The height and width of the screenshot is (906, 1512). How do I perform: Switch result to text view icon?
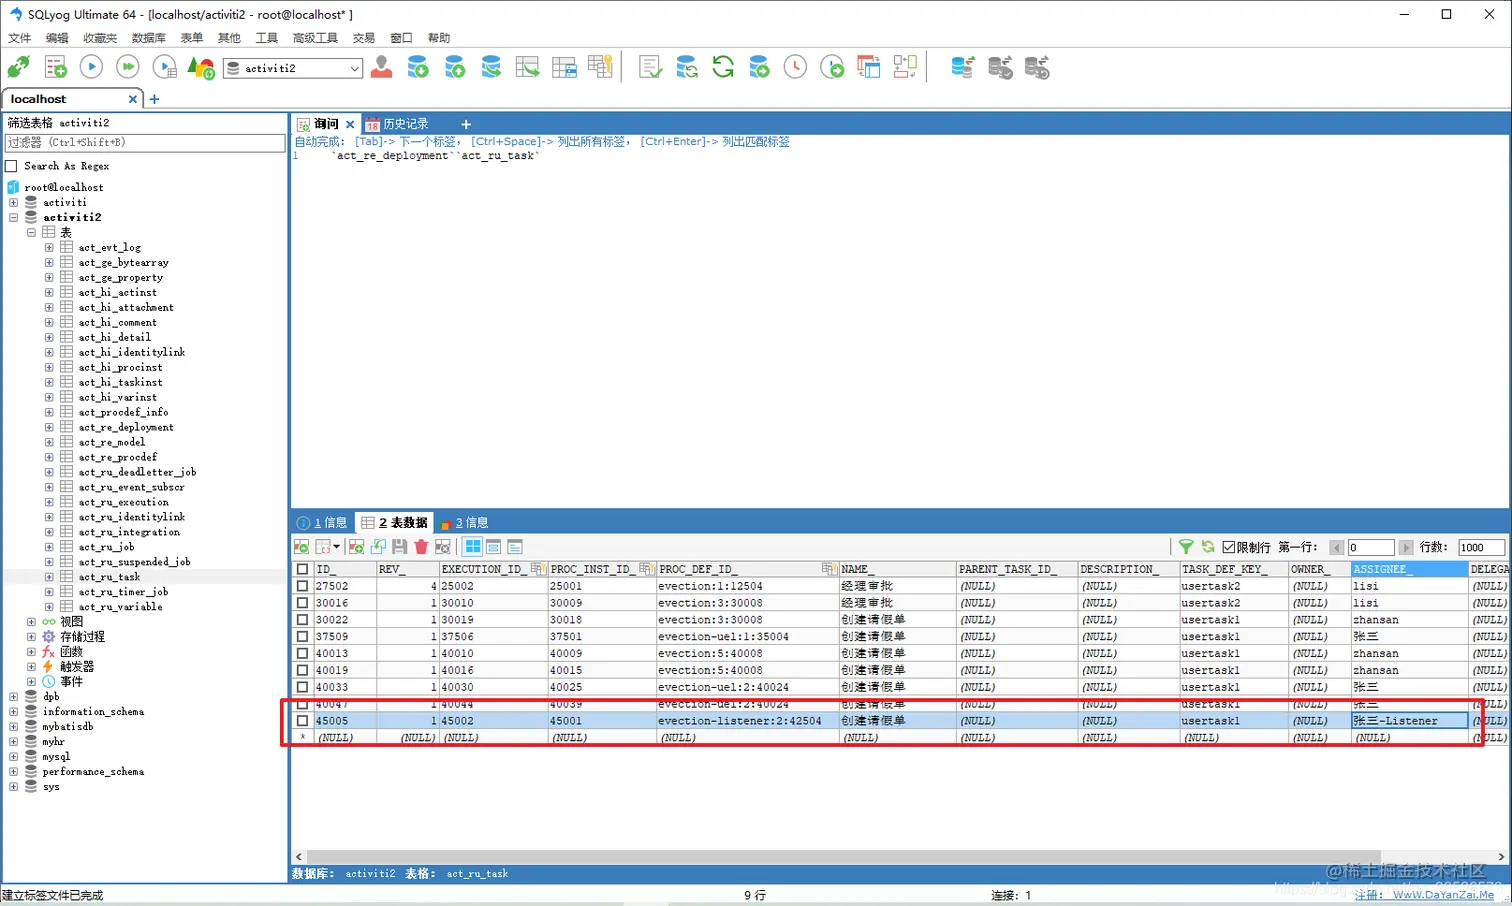pos(515,547)
